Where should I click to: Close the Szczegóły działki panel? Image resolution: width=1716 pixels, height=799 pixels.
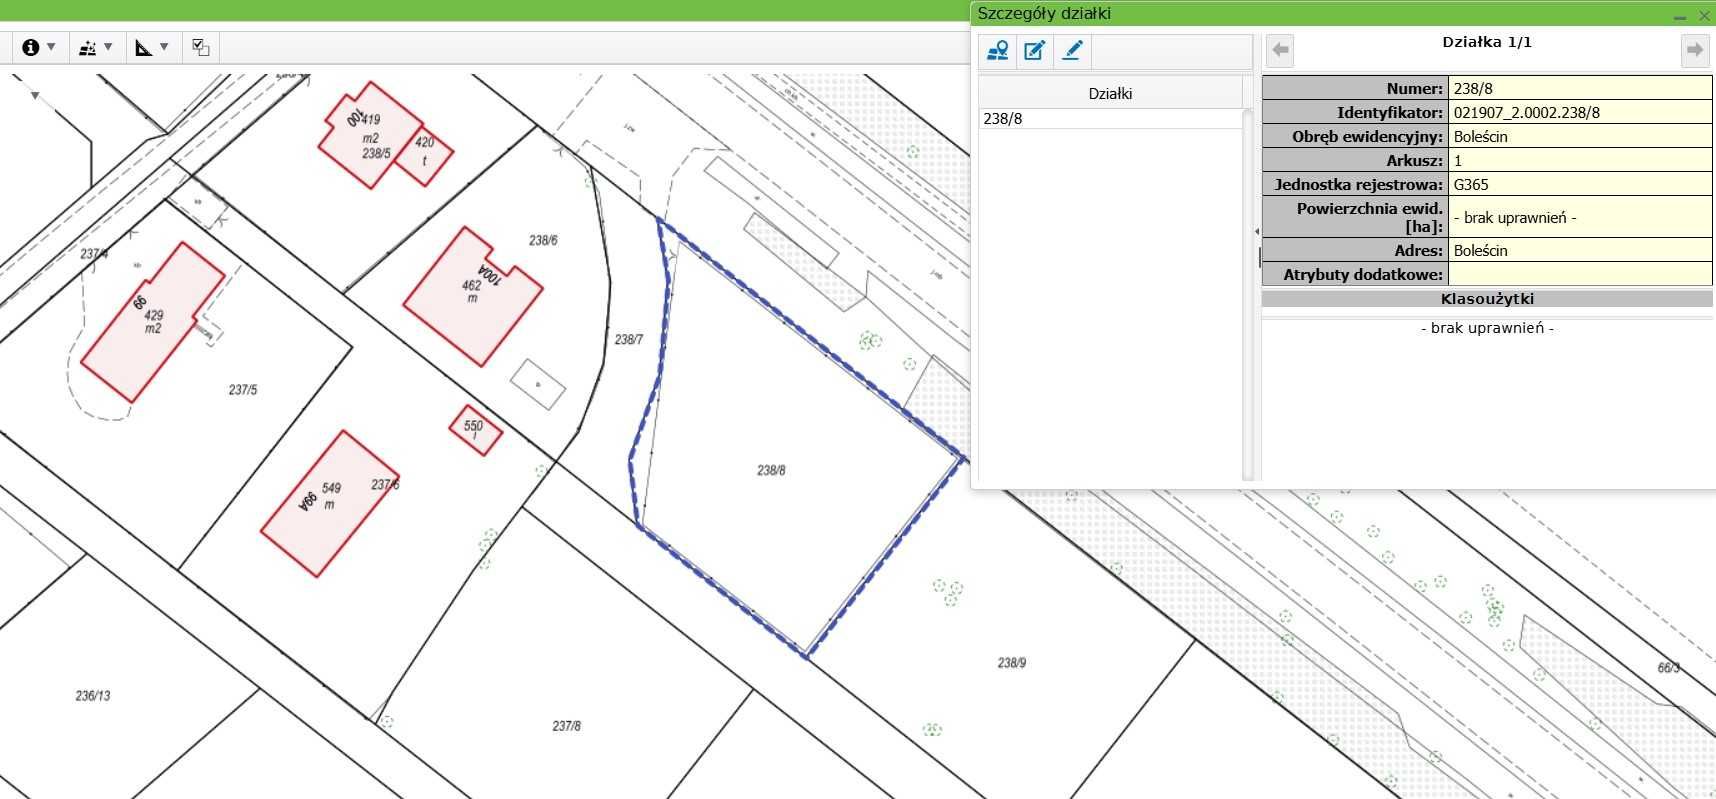(1704, 16)
